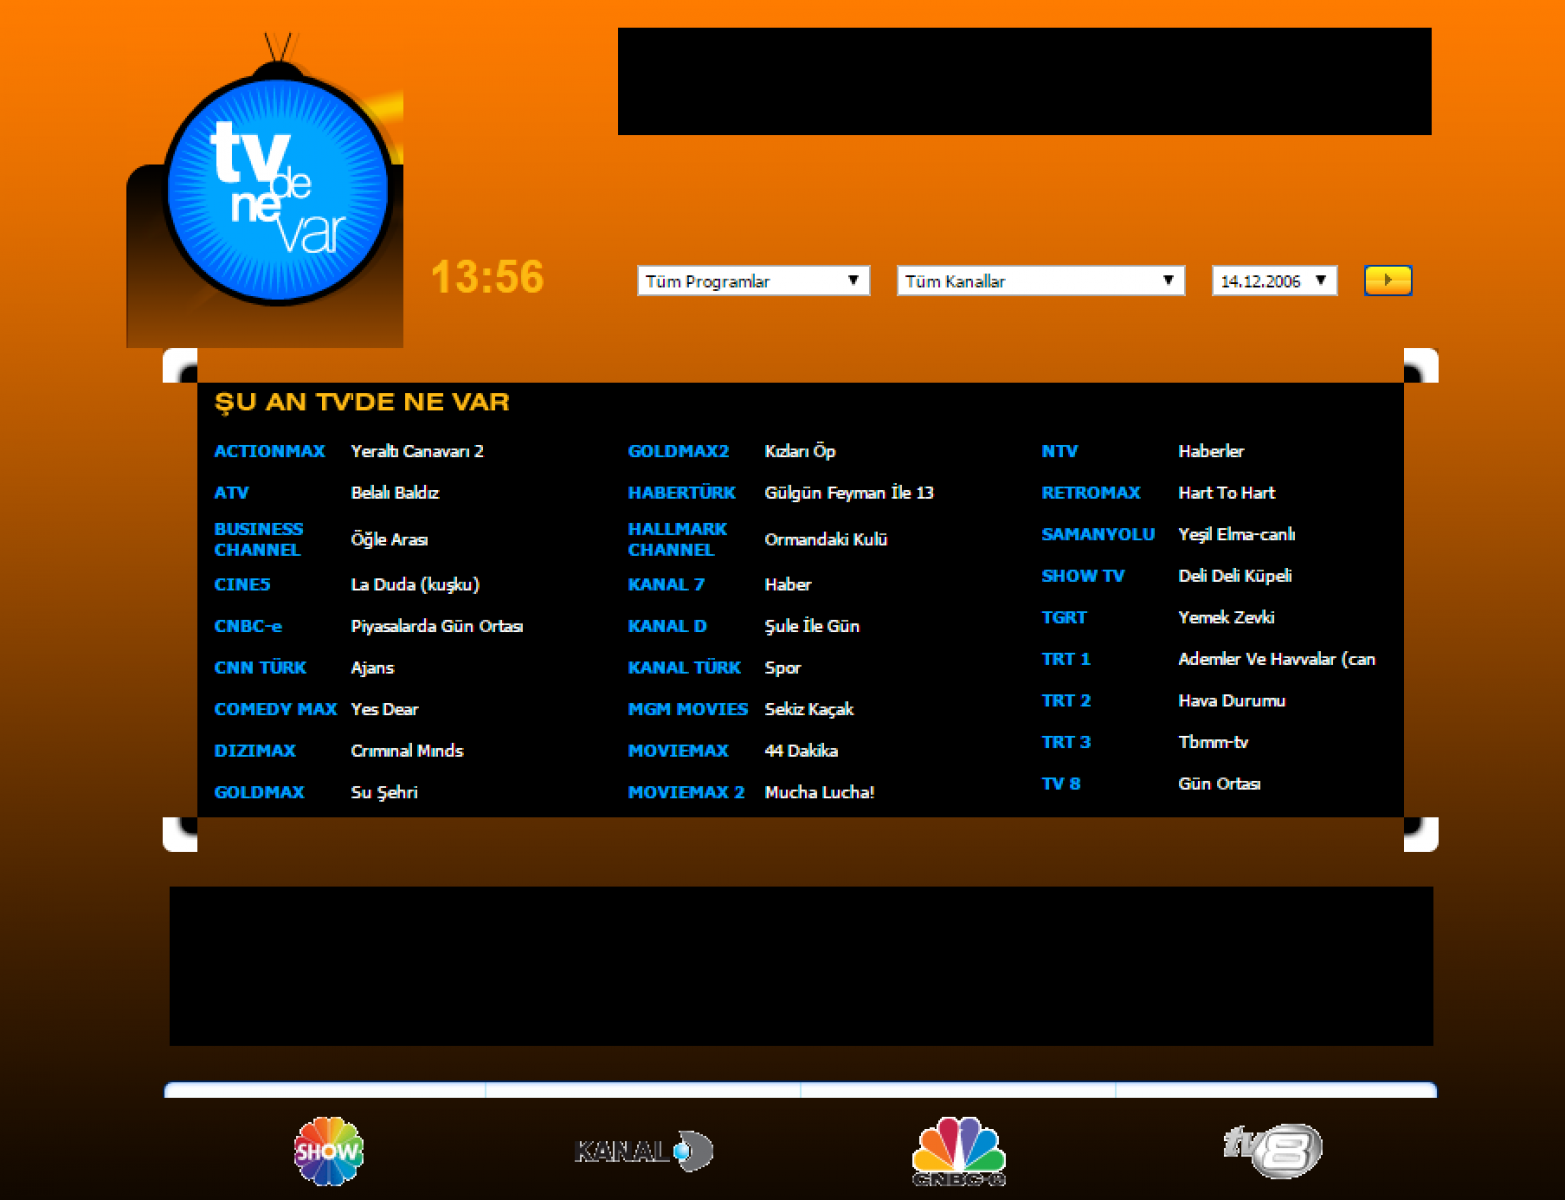Click the CNBC-e peacock logo
Image resolution: width=1565 pixels, height=1200 pixels.
pos(958,1151)
